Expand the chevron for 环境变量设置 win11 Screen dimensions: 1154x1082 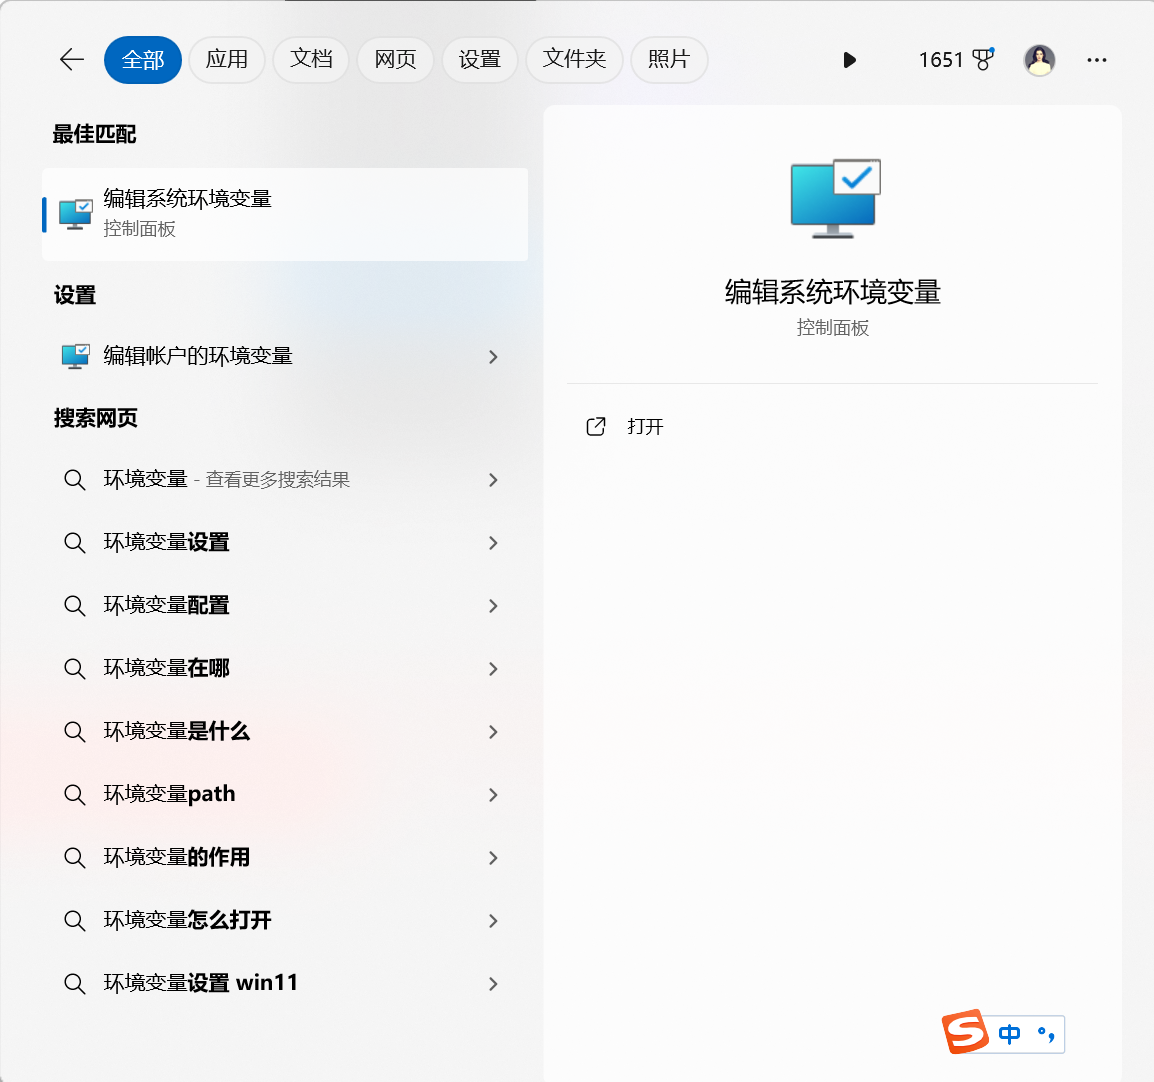[493, 984]
